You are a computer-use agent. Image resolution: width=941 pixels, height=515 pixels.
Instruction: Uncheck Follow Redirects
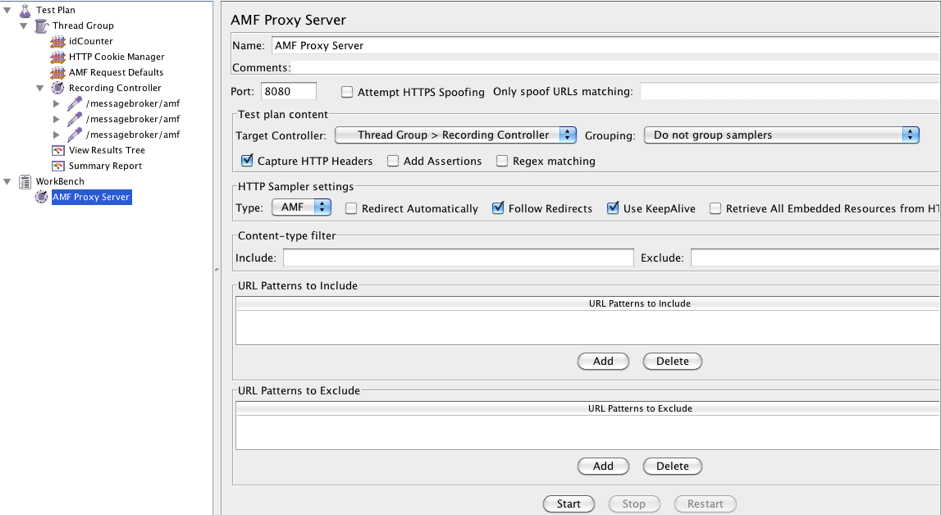click(x=498, y=208)
